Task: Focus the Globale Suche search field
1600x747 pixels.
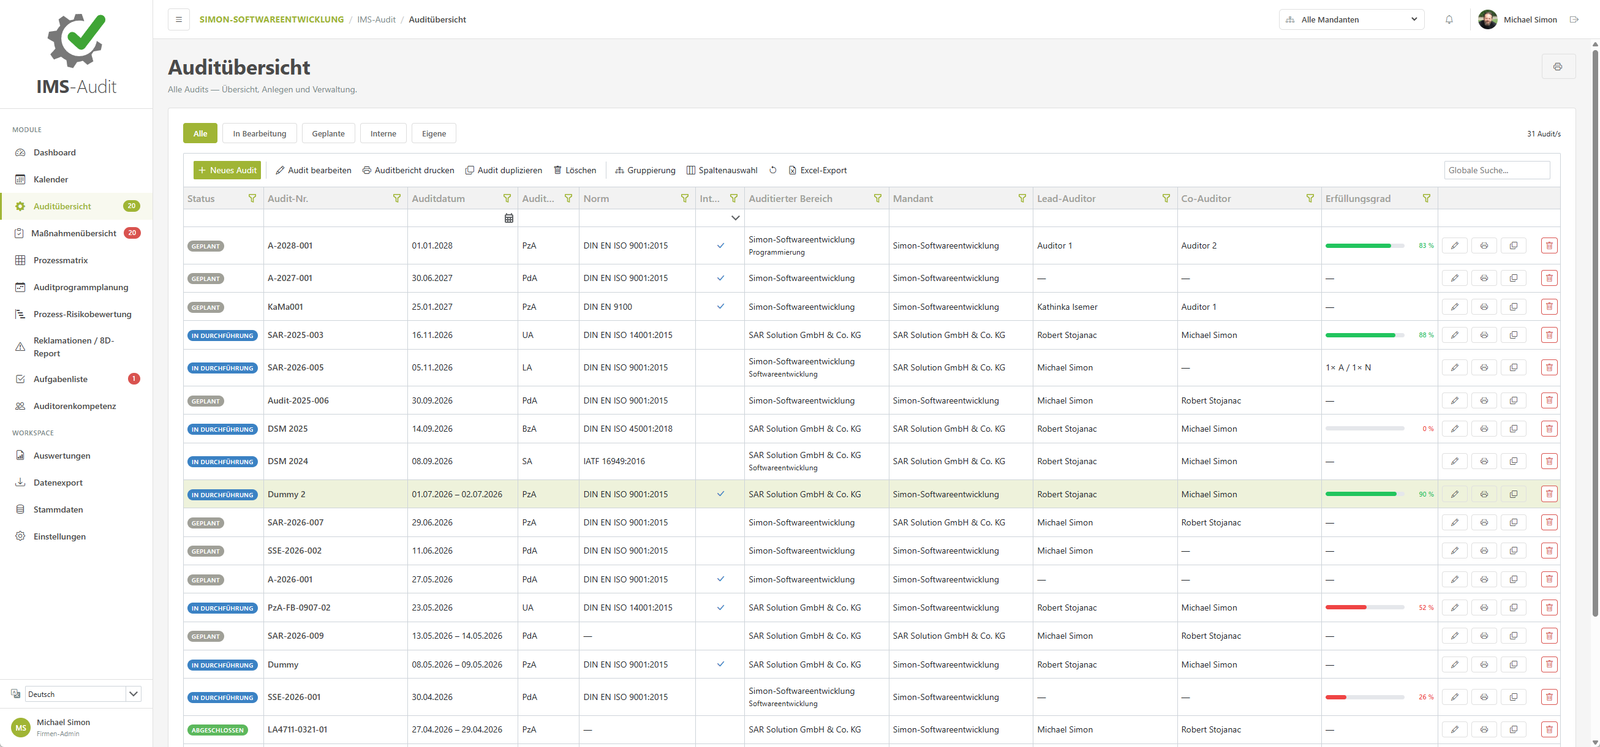Action: tap(1497, 170)
